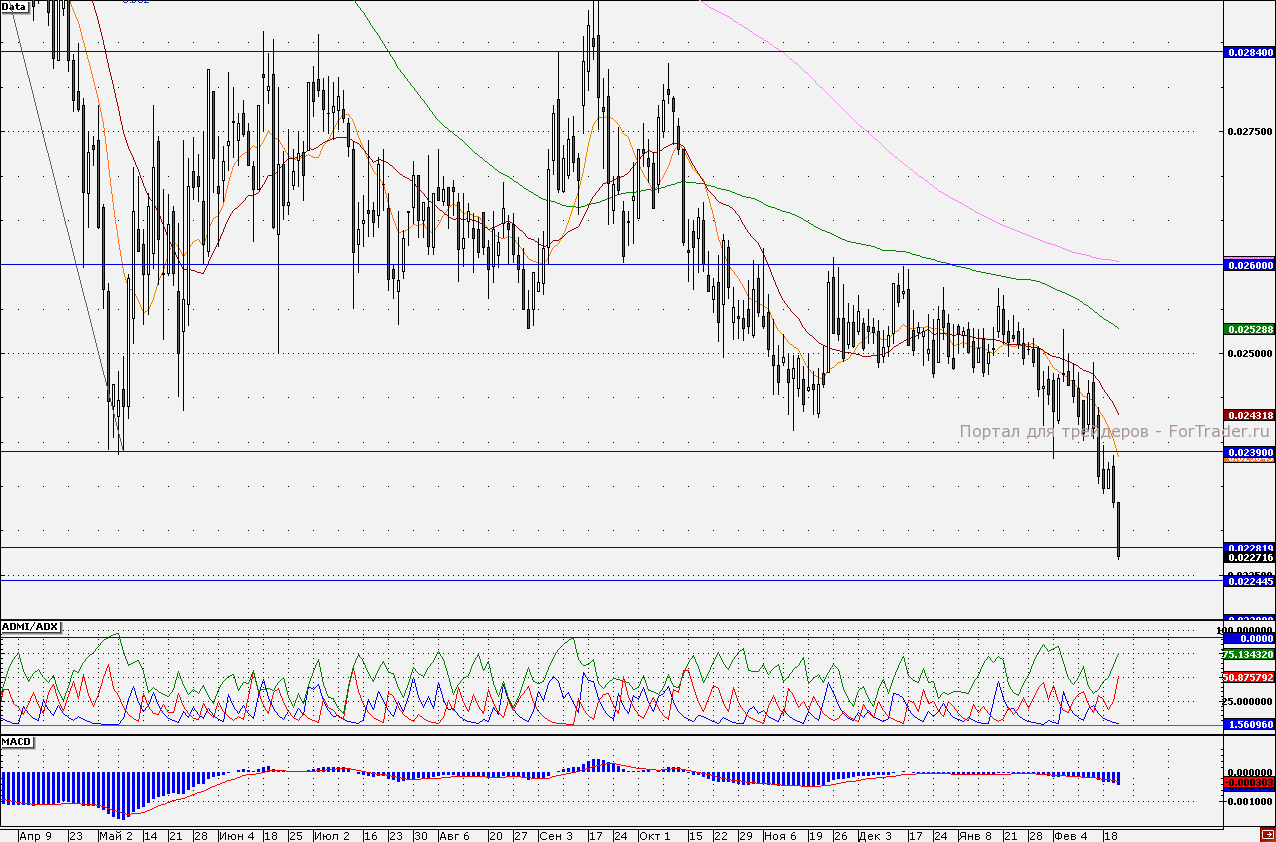Click the Июл 2 date label
The image size is (1276, 842).
(x=332, y=835)
